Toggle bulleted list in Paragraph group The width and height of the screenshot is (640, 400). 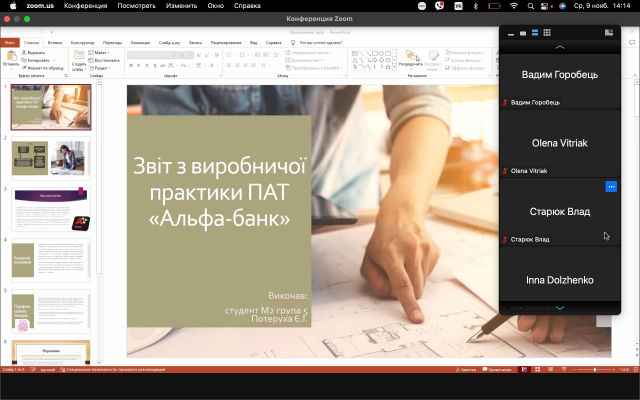229,55
